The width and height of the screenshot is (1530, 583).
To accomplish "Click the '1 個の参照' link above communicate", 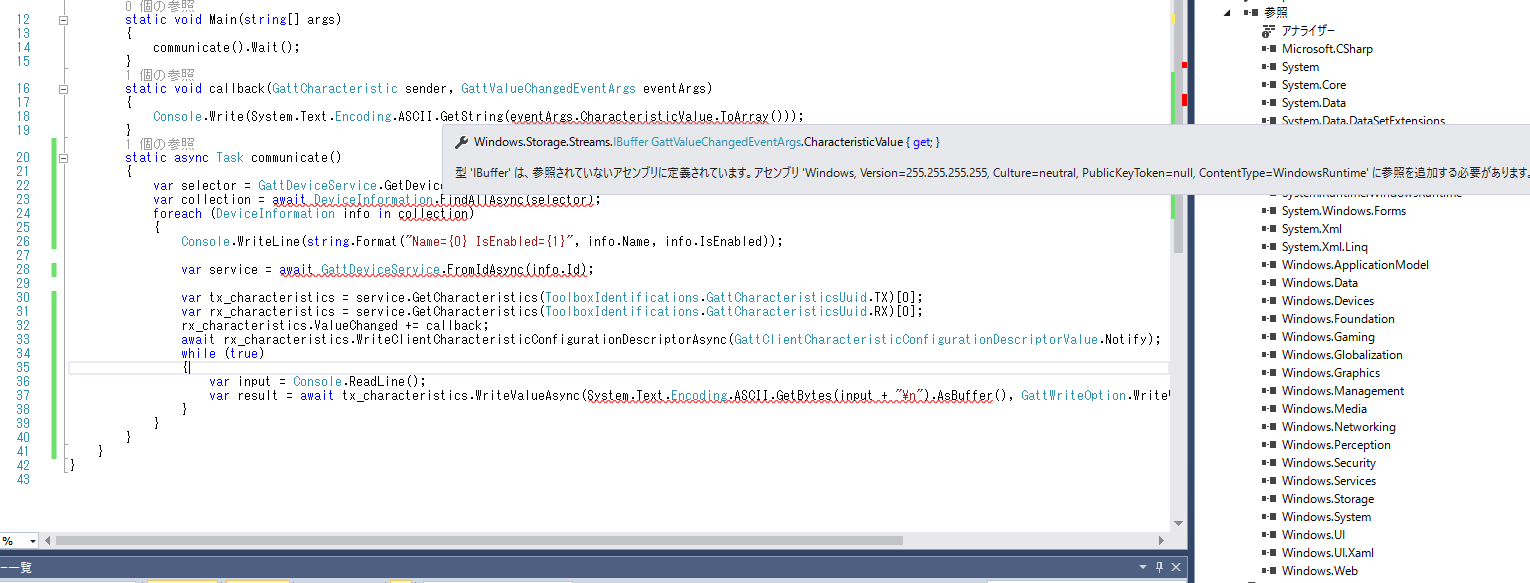I will pyautogui.click(x=160, y=144).
